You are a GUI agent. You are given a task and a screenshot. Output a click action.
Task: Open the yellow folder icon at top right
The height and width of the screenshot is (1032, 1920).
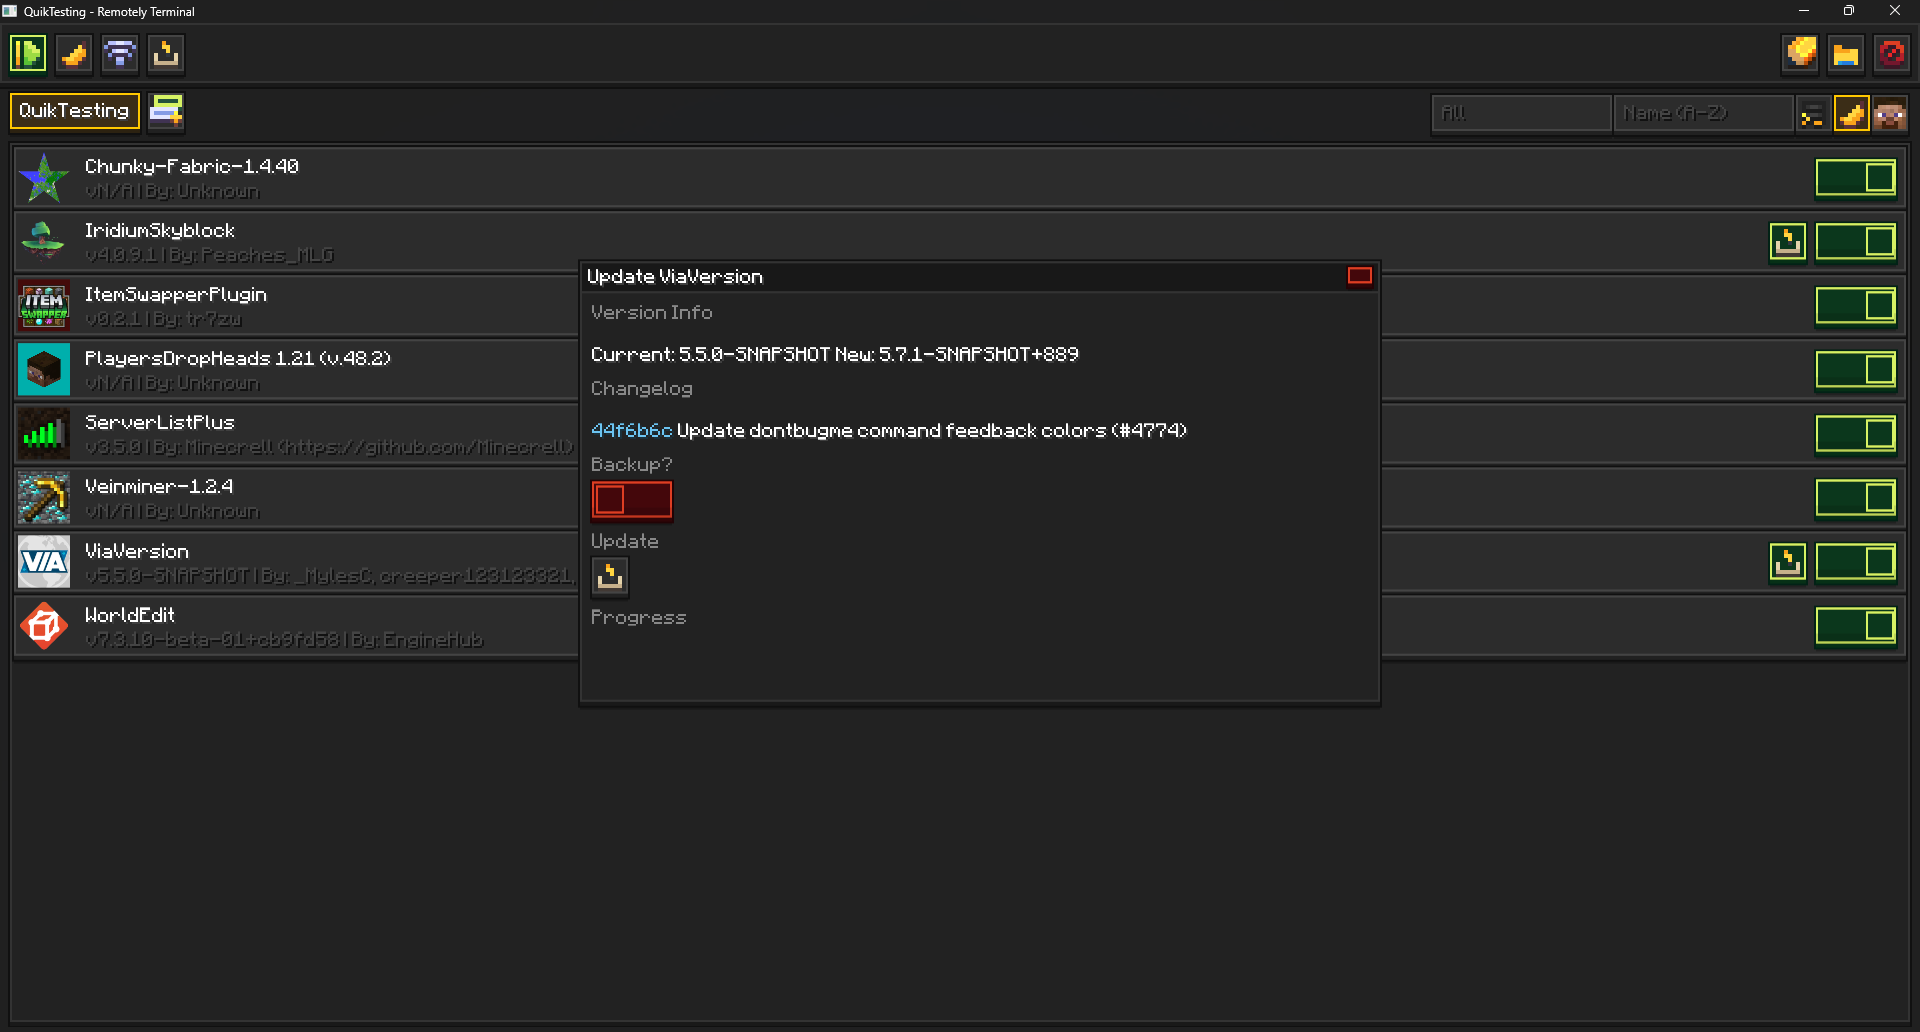tap(1846, 54)
